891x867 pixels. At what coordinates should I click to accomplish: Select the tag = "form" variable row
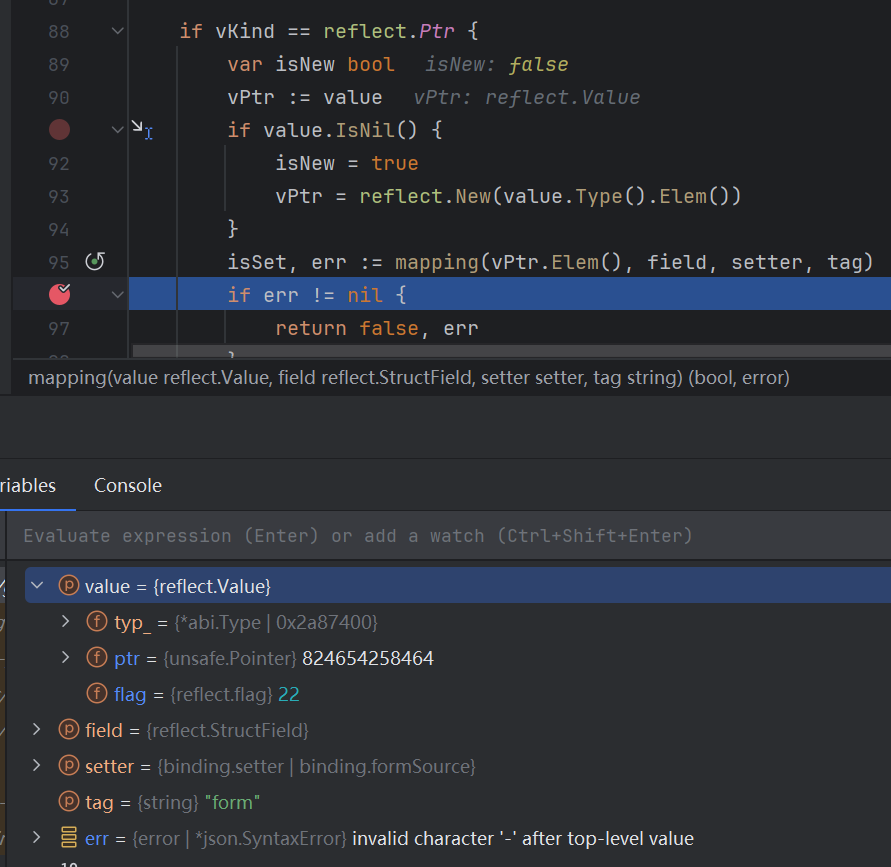457,802
